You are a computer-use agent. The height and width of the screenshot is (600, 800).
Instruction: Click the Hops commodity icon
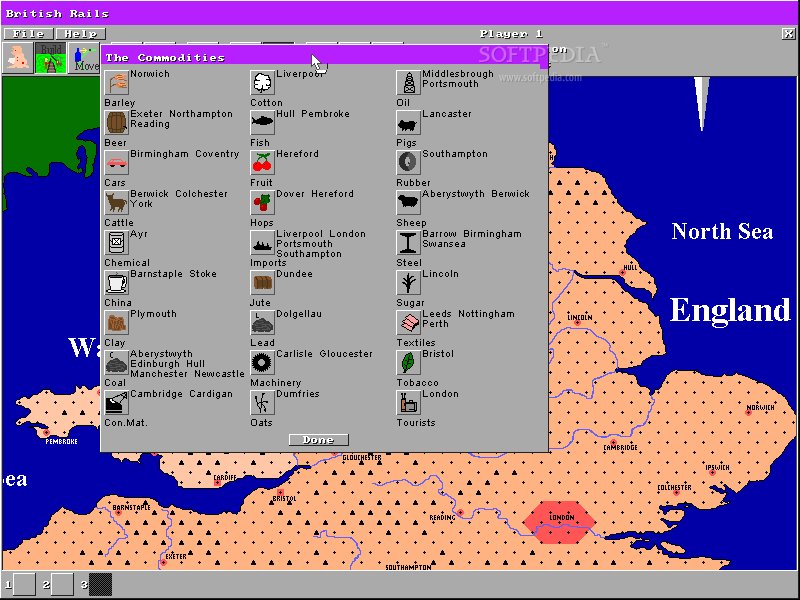(x=263, y=203)
